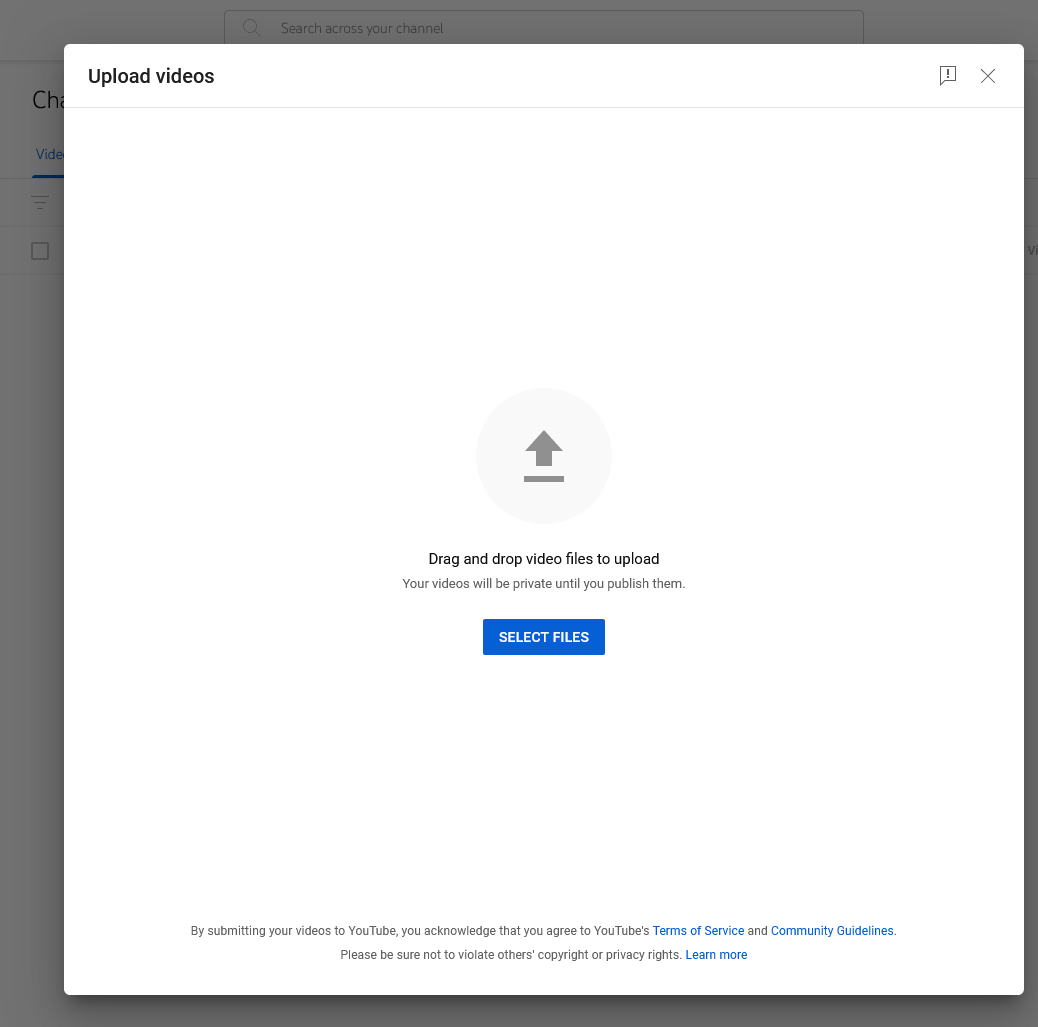Click the send feedback icon in dialog header
Image resolution: width=1038 pixels, height=1027 pixels.
947,75
